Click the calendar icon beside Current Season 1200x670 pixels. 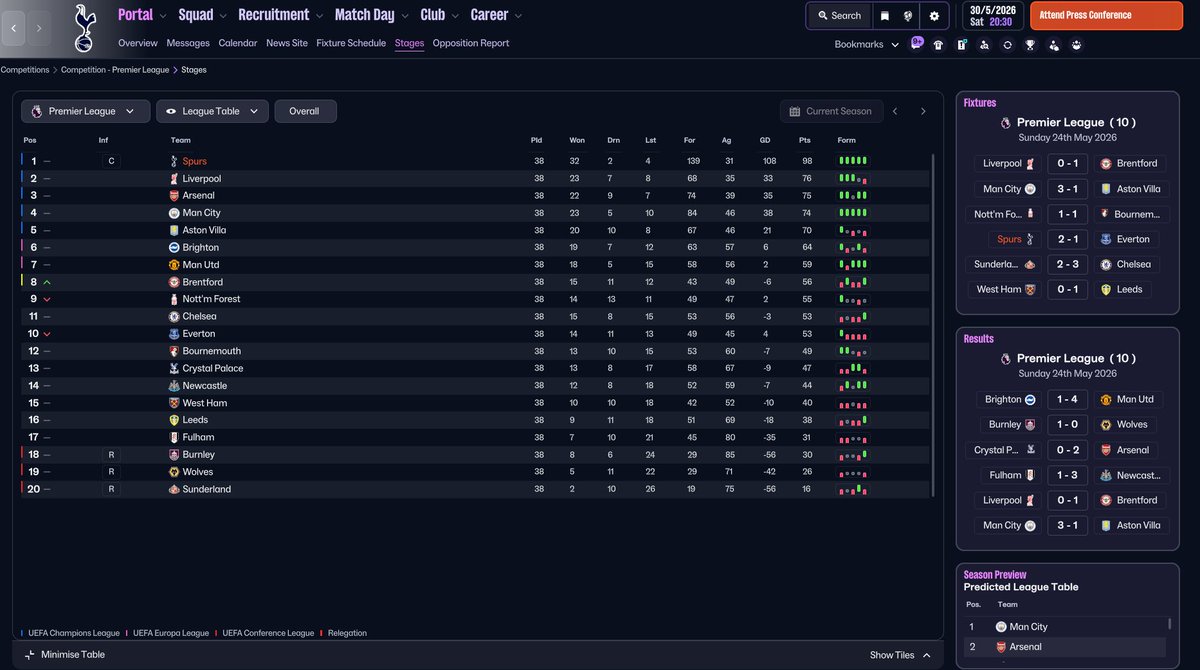point(795,112)
